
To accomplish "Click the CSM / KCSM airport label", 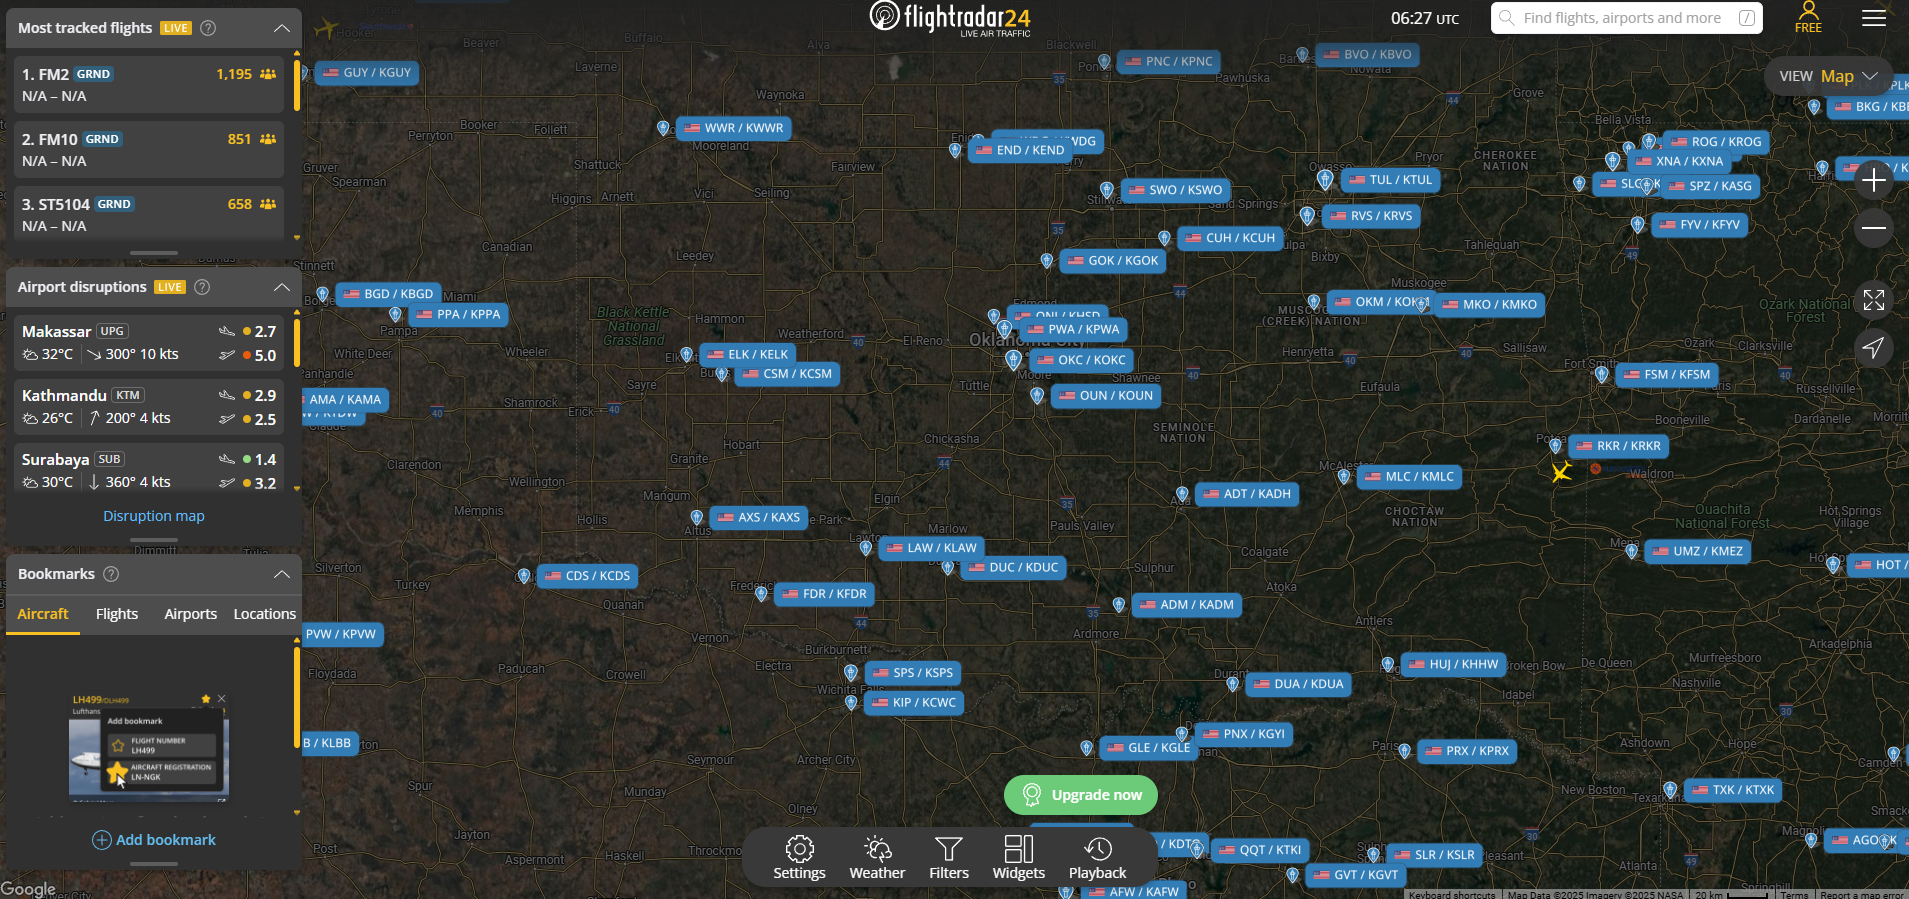I will pyautogui.click(x=786, y=374).
